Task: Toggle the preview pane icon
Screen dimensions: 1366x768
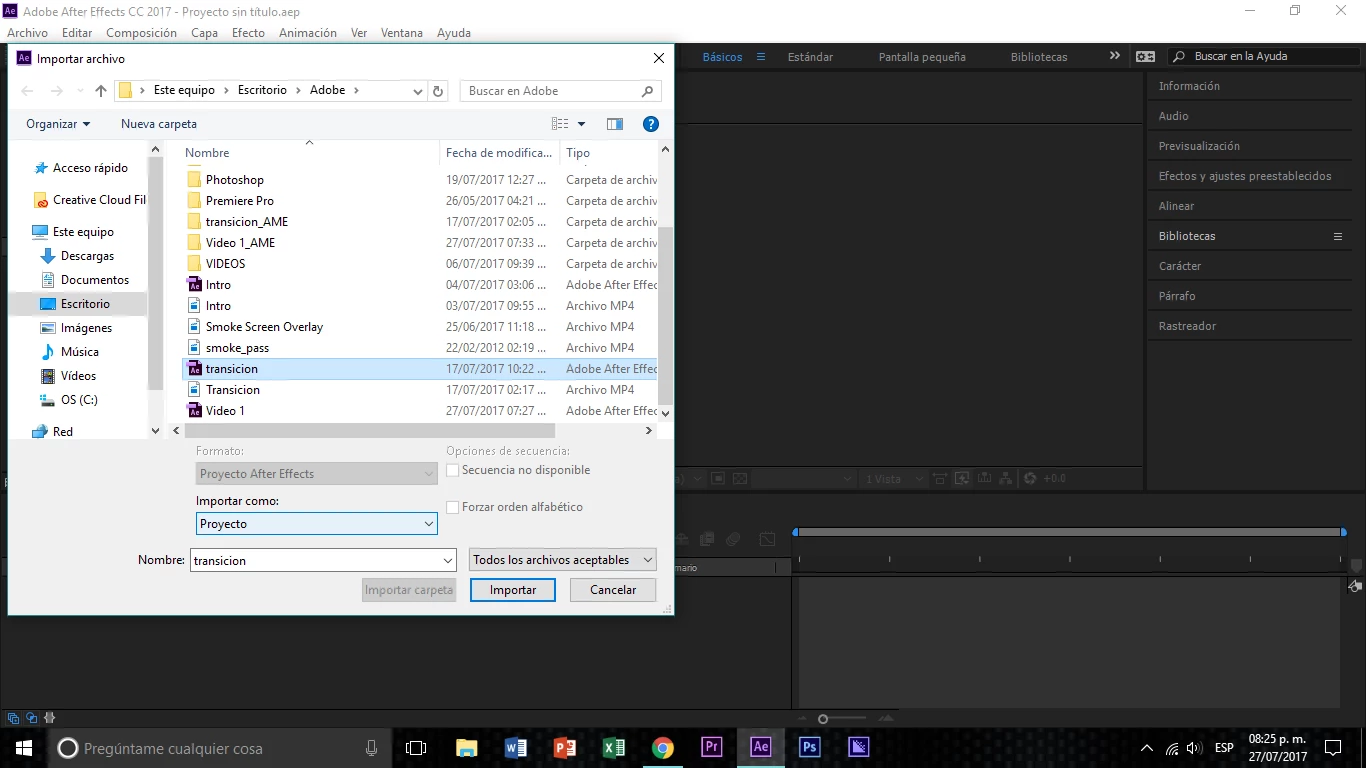Action: click(615, 124)
